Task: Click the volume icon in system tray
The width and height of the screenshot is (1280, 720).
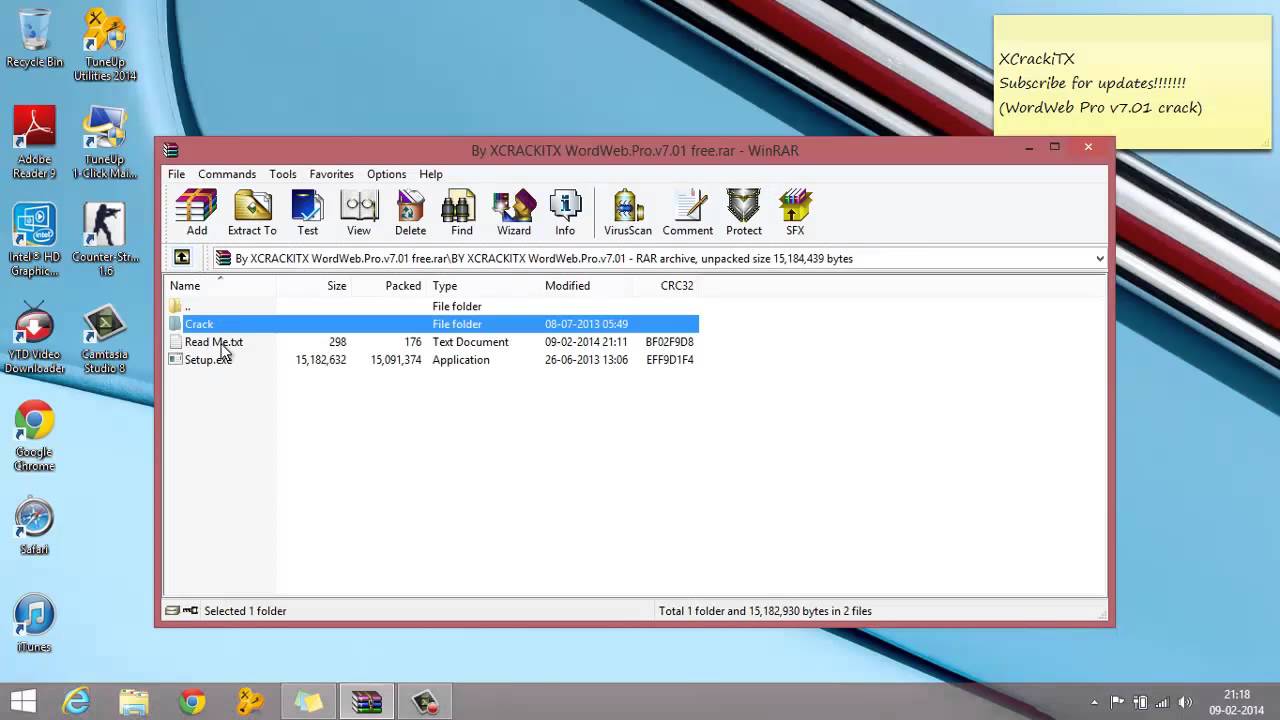Action: point(1186,702)
